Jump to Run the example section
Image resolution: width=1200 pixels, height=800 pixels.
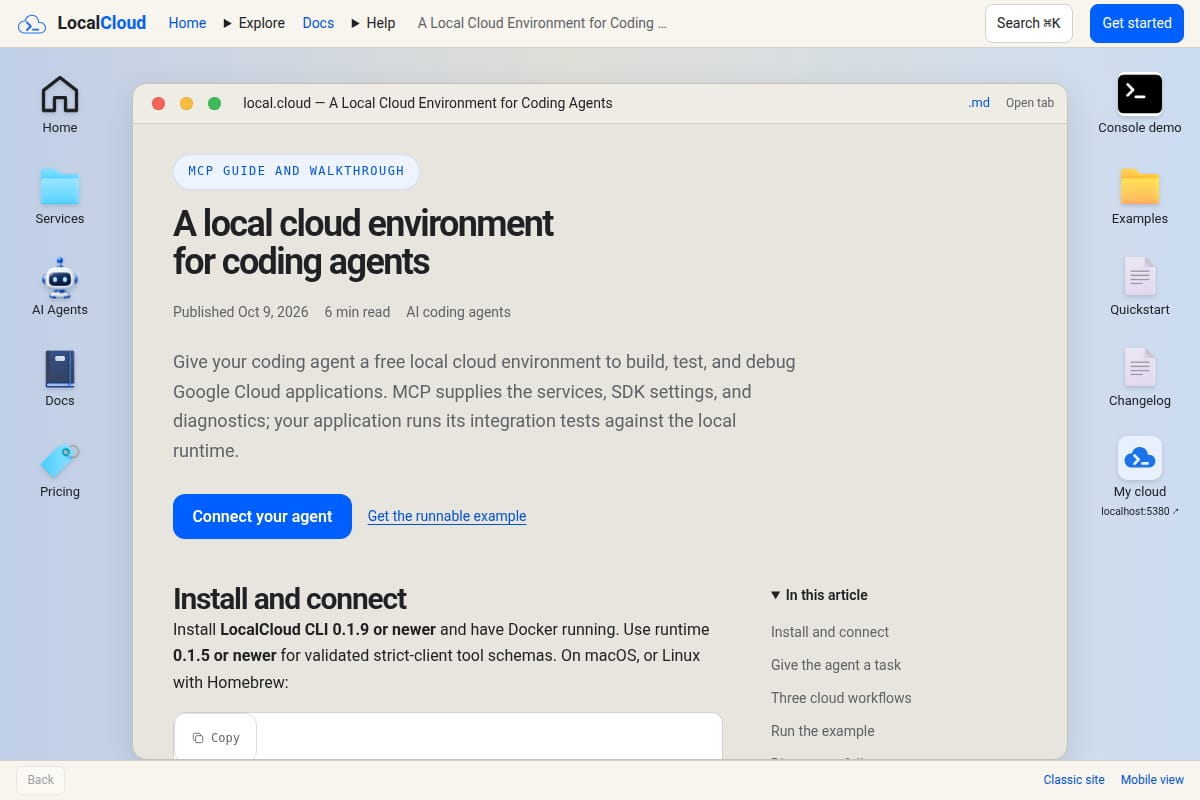click(823, 731)
